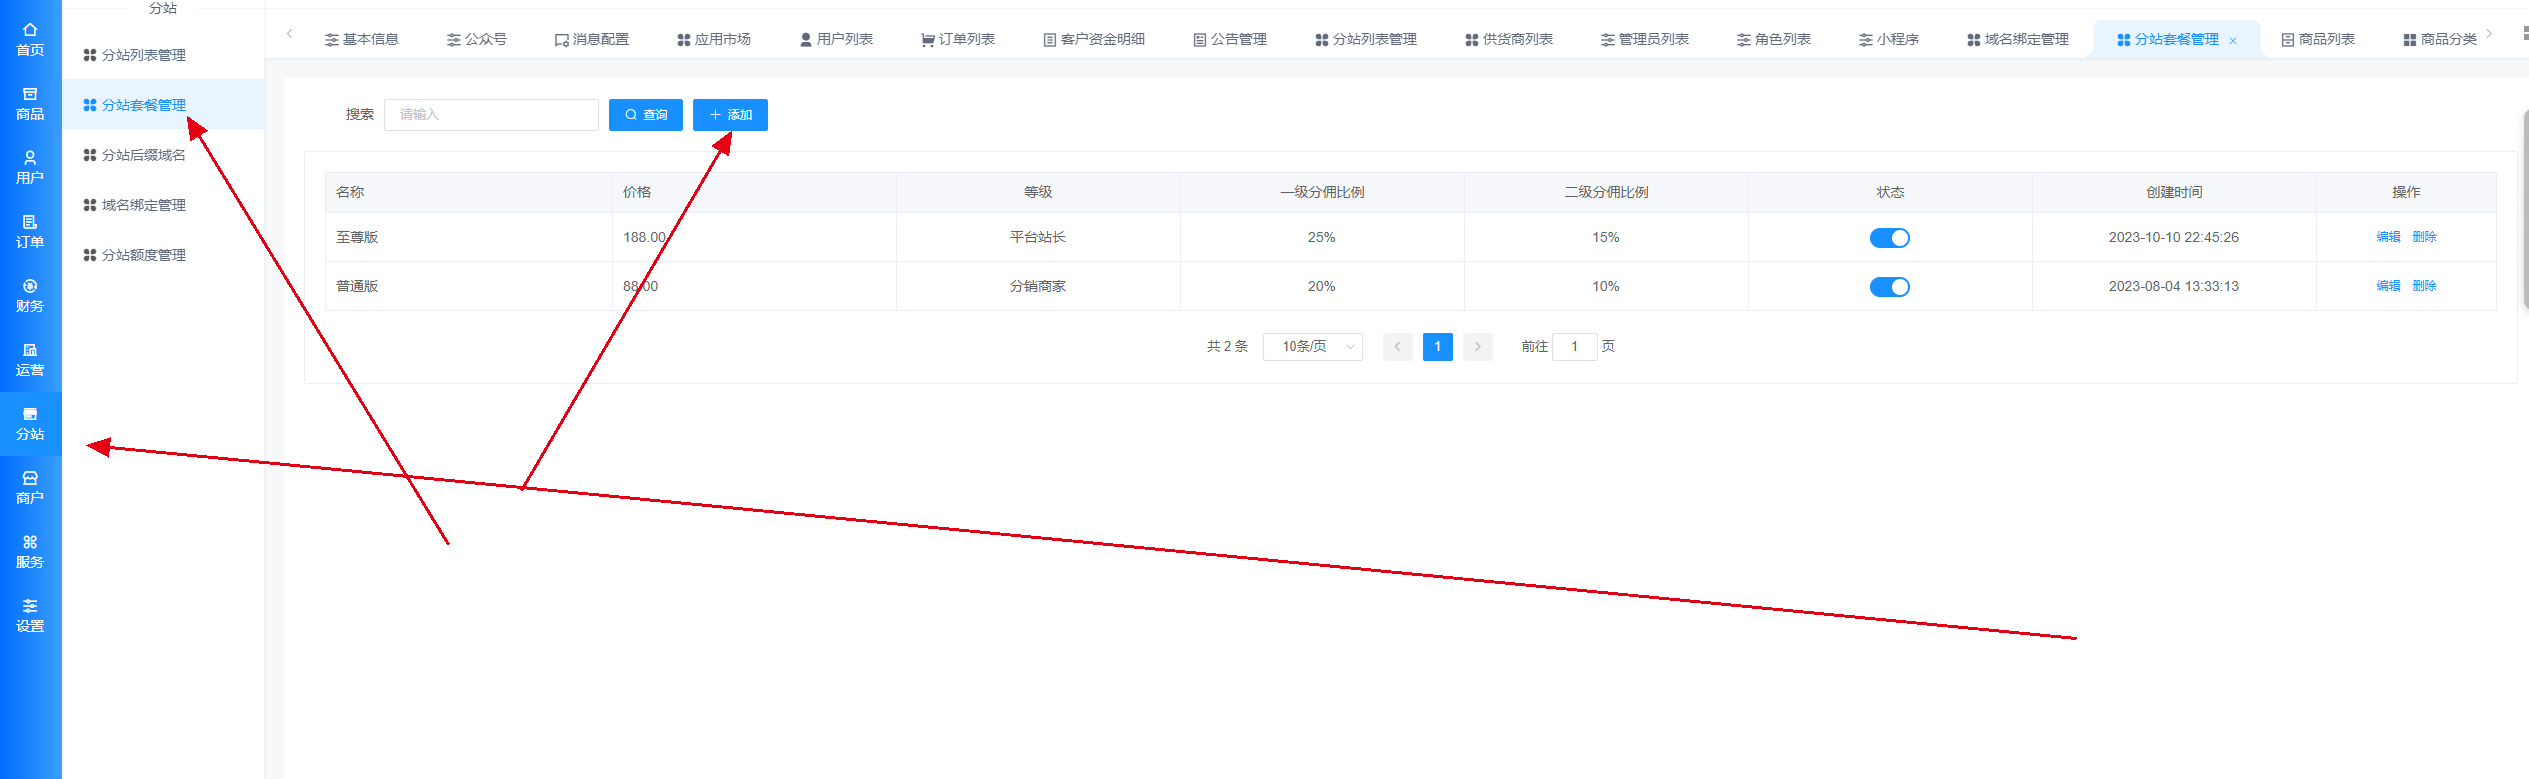
Task: Select the 分站 sidebar section
Action: click(30, 424)
